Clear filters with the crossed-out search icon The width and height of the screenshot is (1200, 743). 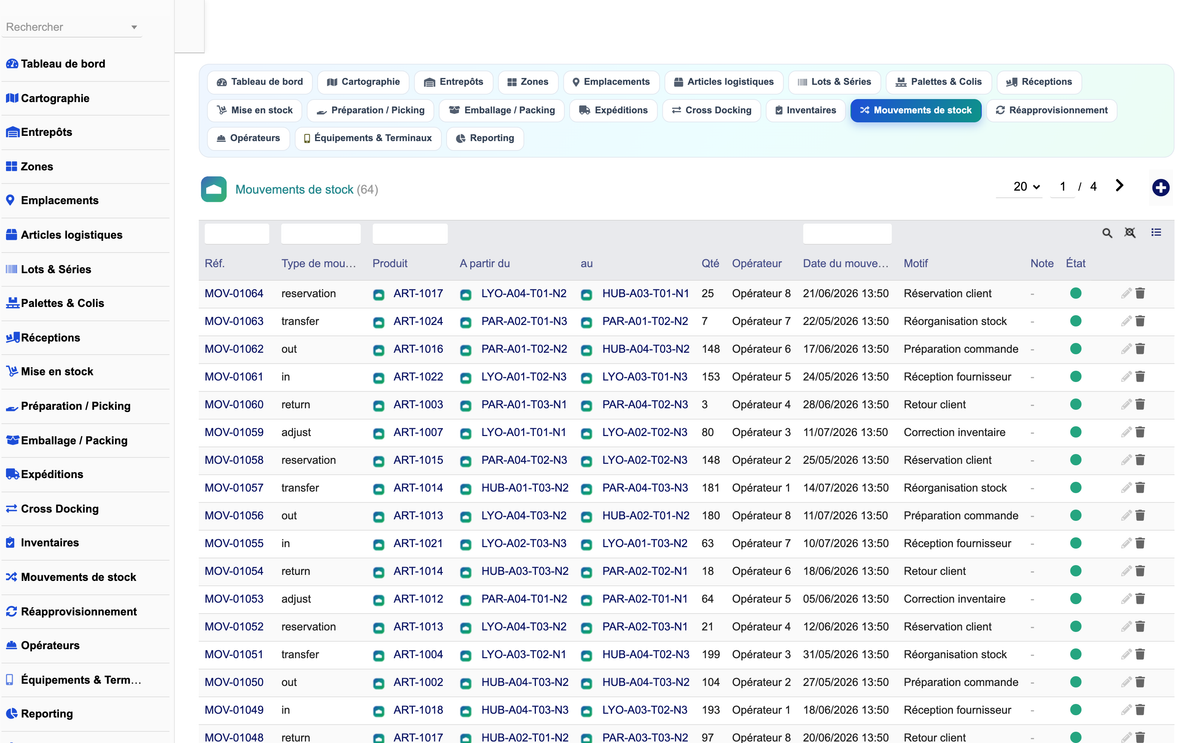(1130, 233)
